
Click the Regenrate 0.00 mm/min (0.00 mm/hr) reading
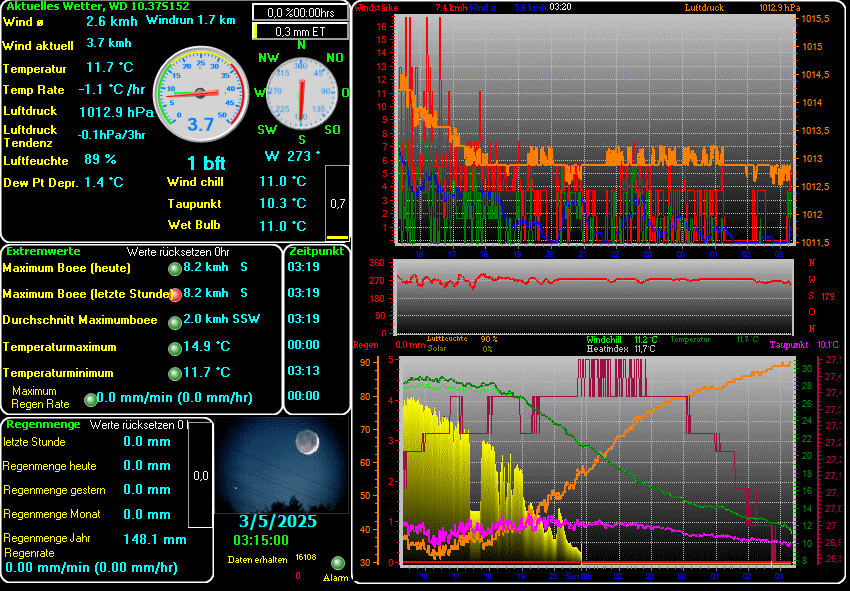91,568
